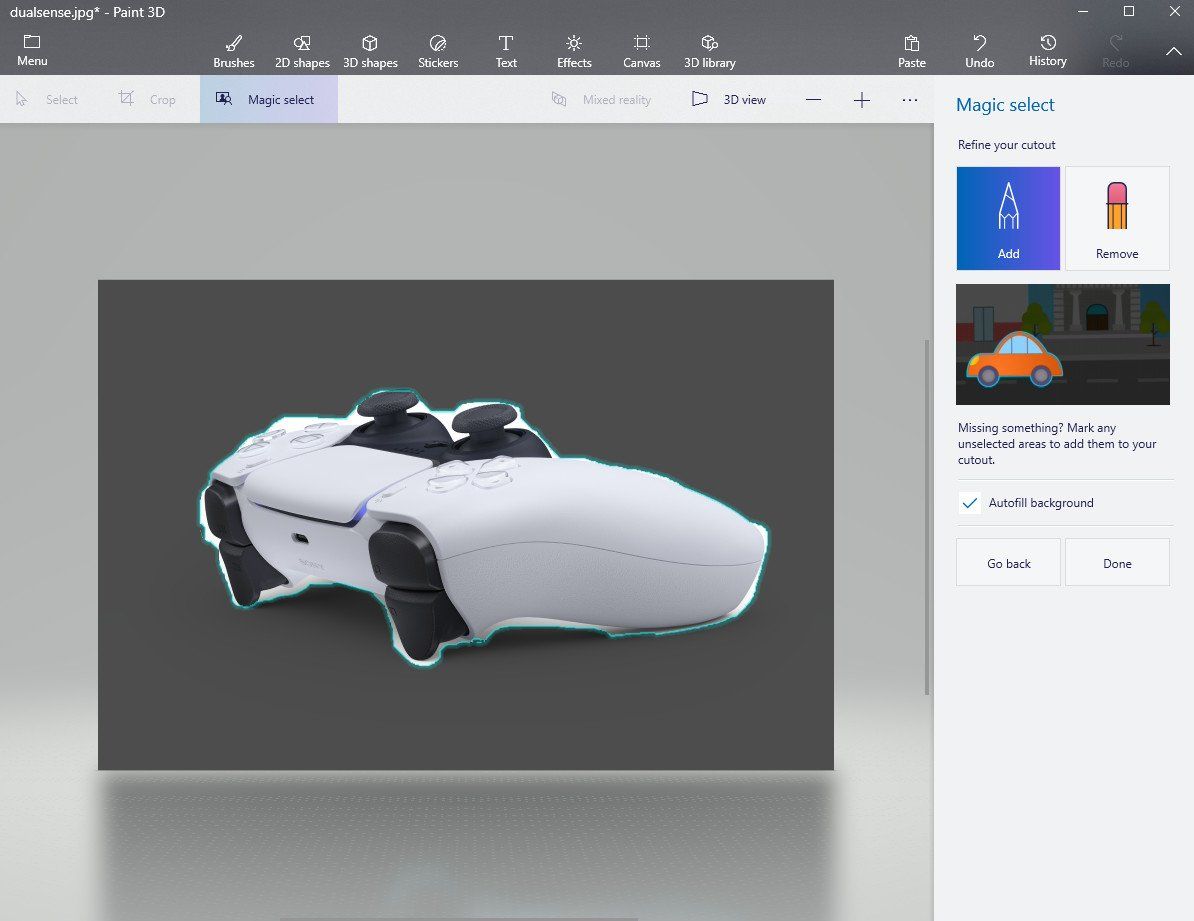Image resolution: width=1194 pixels, height=921 pixels.
Task: Click the Go back button
Action: point(1008,563)
